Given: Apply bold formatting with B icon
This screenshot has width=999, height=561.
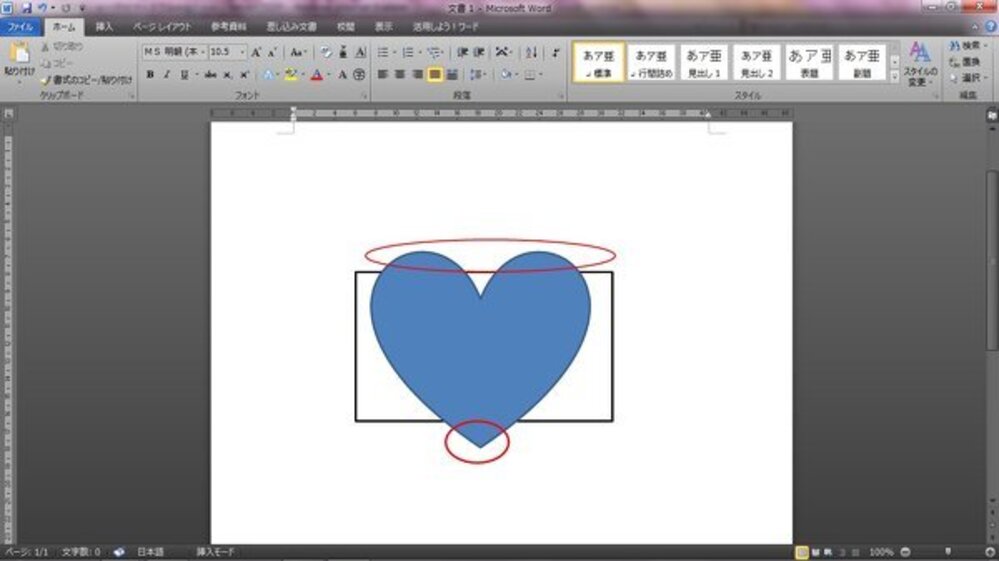Looking at the screenshot, I should [149, 74].
